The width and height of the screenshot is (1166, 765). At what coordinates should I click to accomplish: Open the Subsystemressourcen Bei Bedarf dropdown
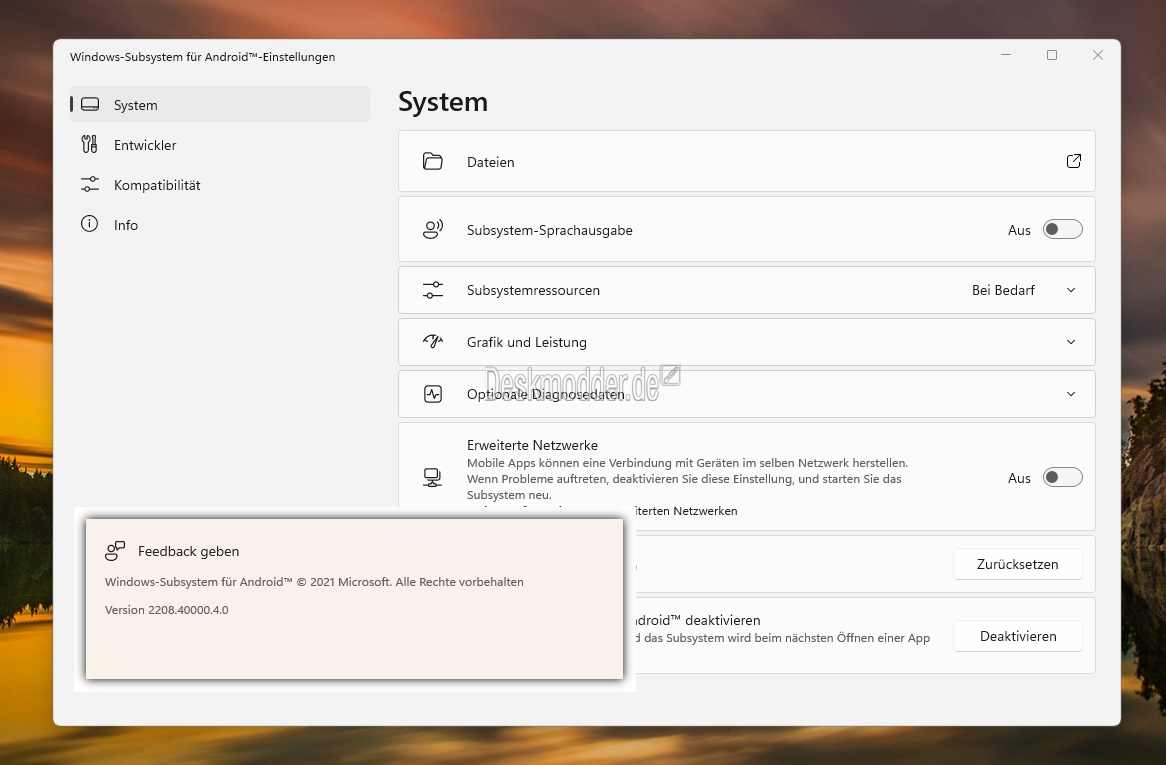click(x=1023, y=290)
